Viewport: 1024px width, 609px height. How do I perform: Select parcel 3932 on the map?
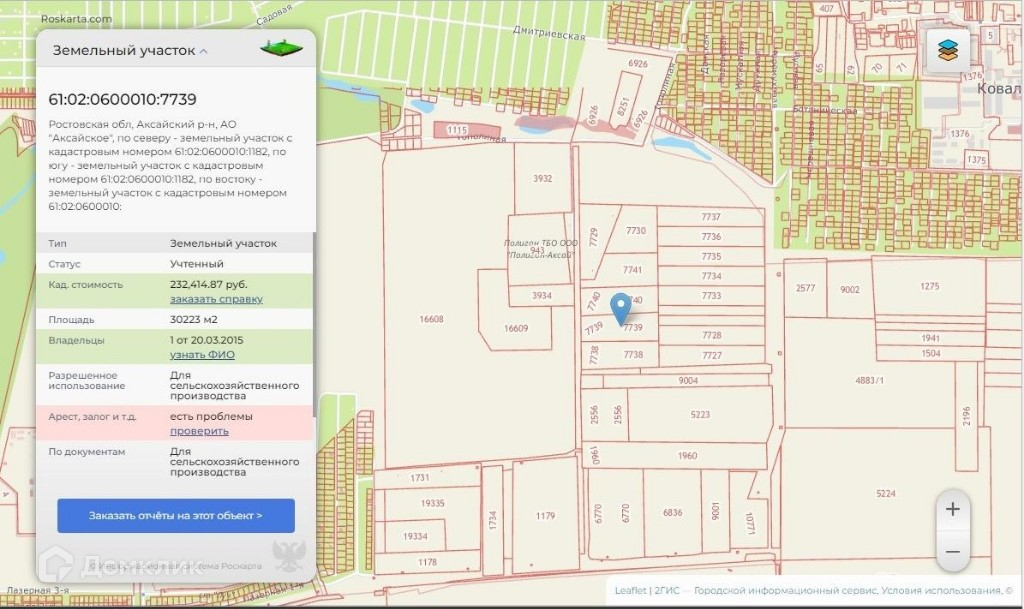point(543,178)
